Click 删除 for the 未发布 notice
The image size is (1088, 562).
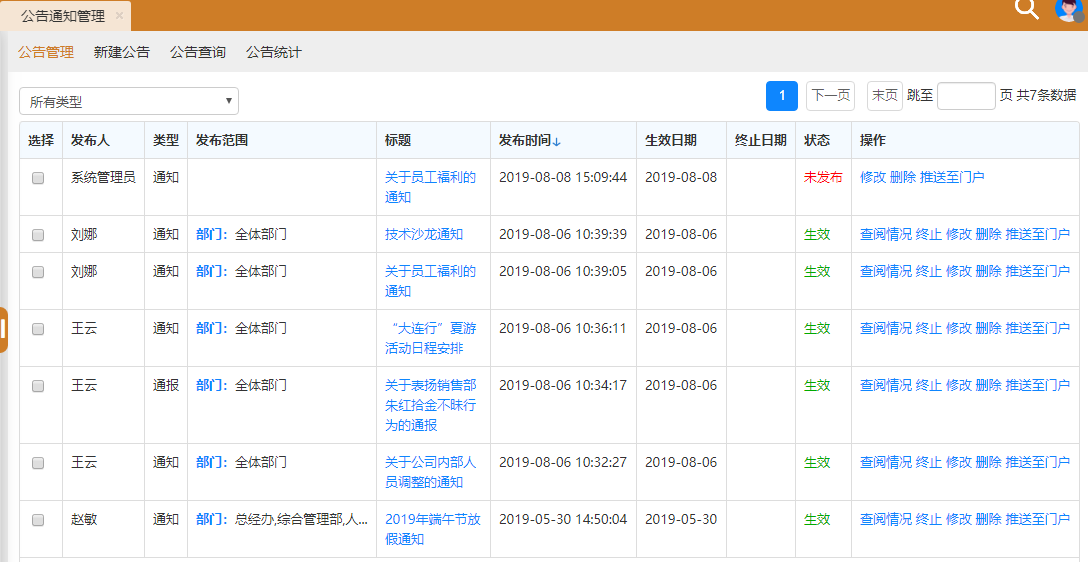902,177
